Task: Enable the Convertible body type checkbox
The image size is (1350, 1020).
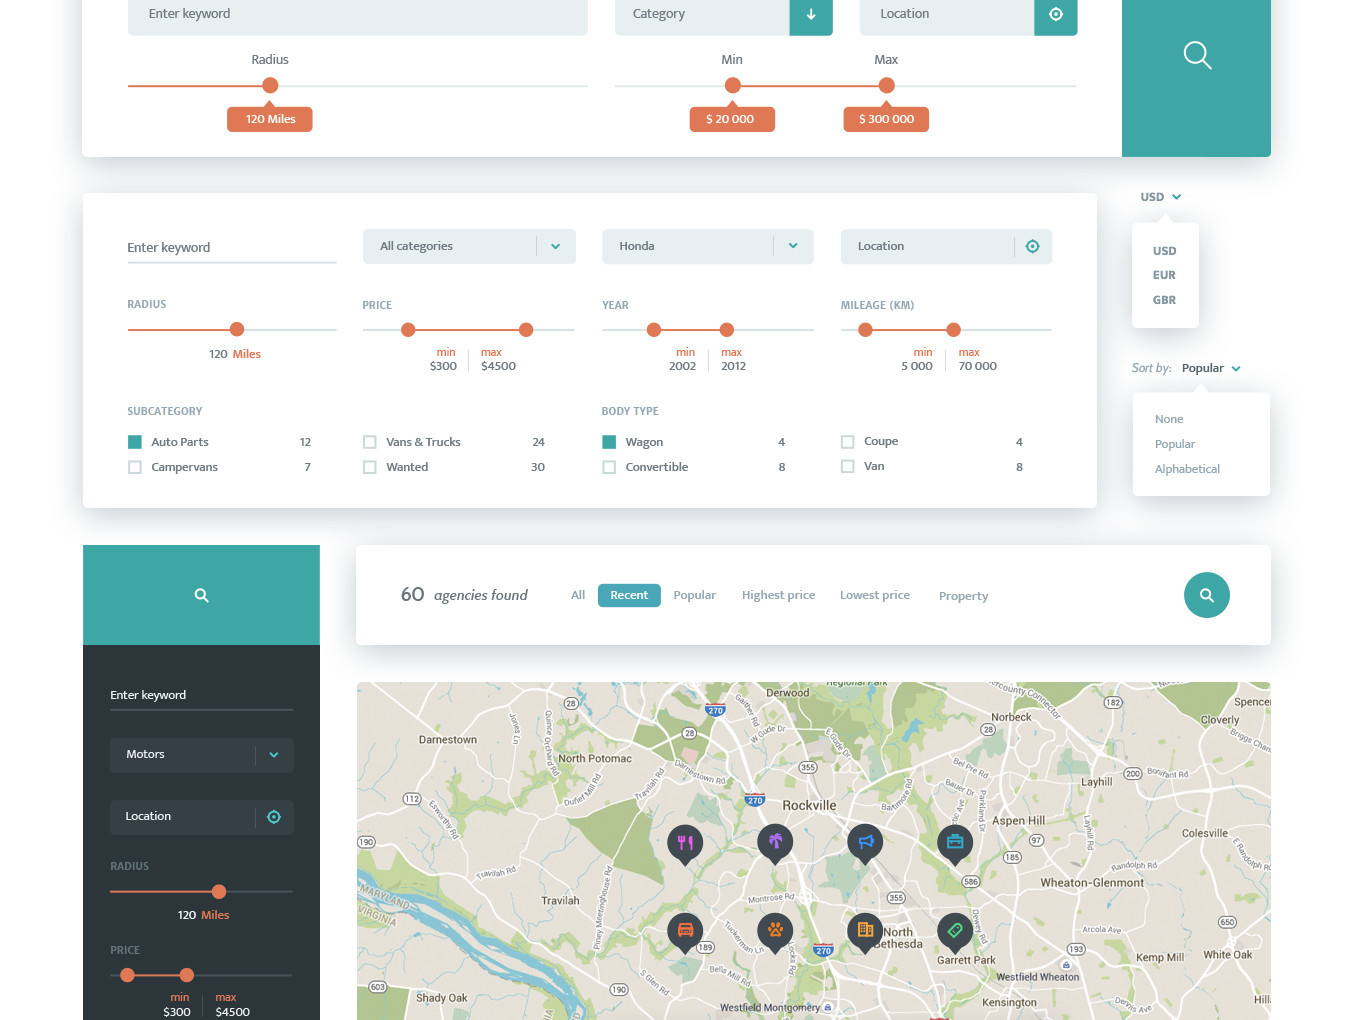Action: pos(609,467)
